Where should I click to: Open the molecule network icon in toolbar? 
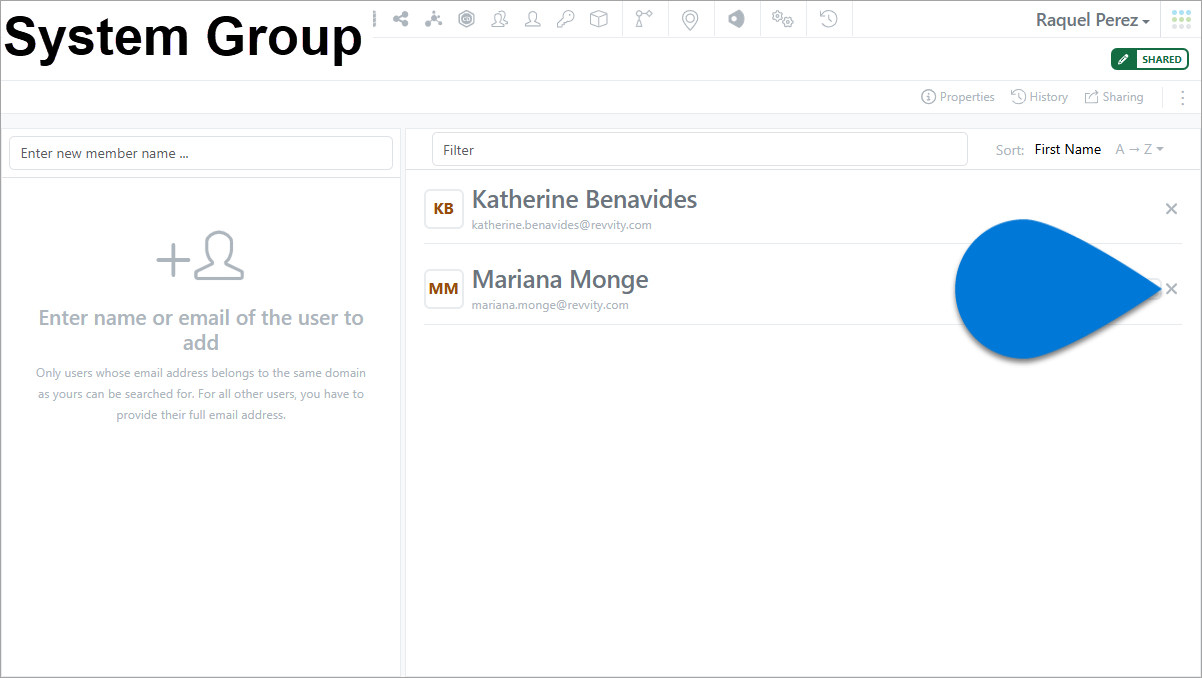click(x=434, y=19)
